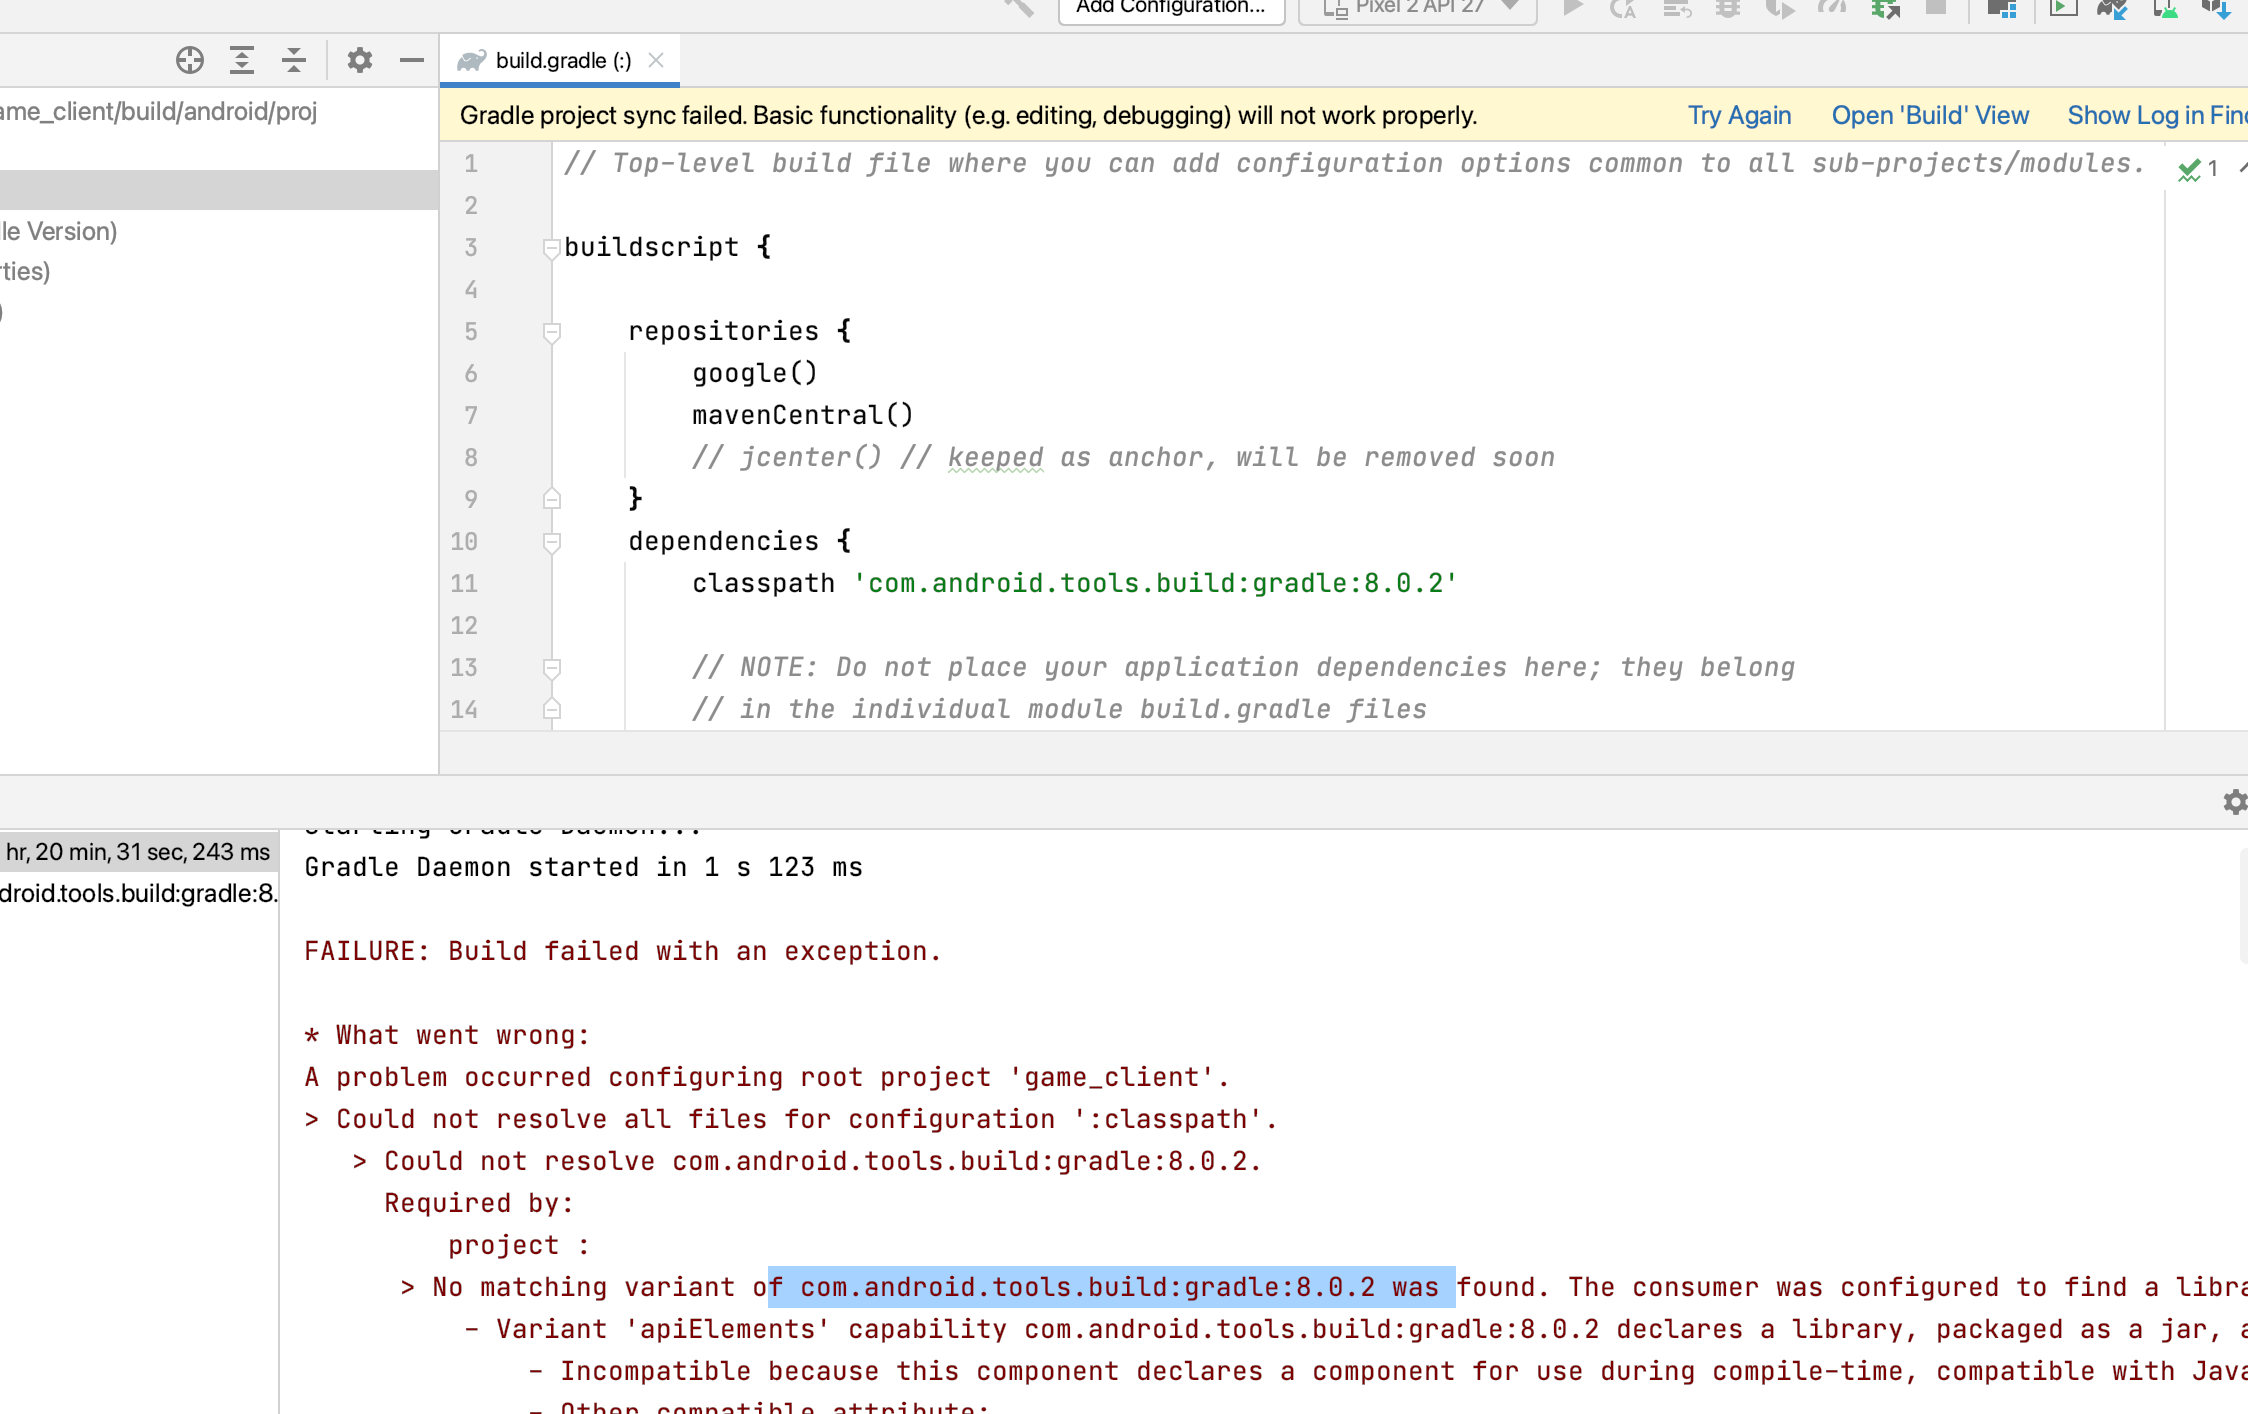Hide the Project panel with minus icon

[x=411, y=60]
